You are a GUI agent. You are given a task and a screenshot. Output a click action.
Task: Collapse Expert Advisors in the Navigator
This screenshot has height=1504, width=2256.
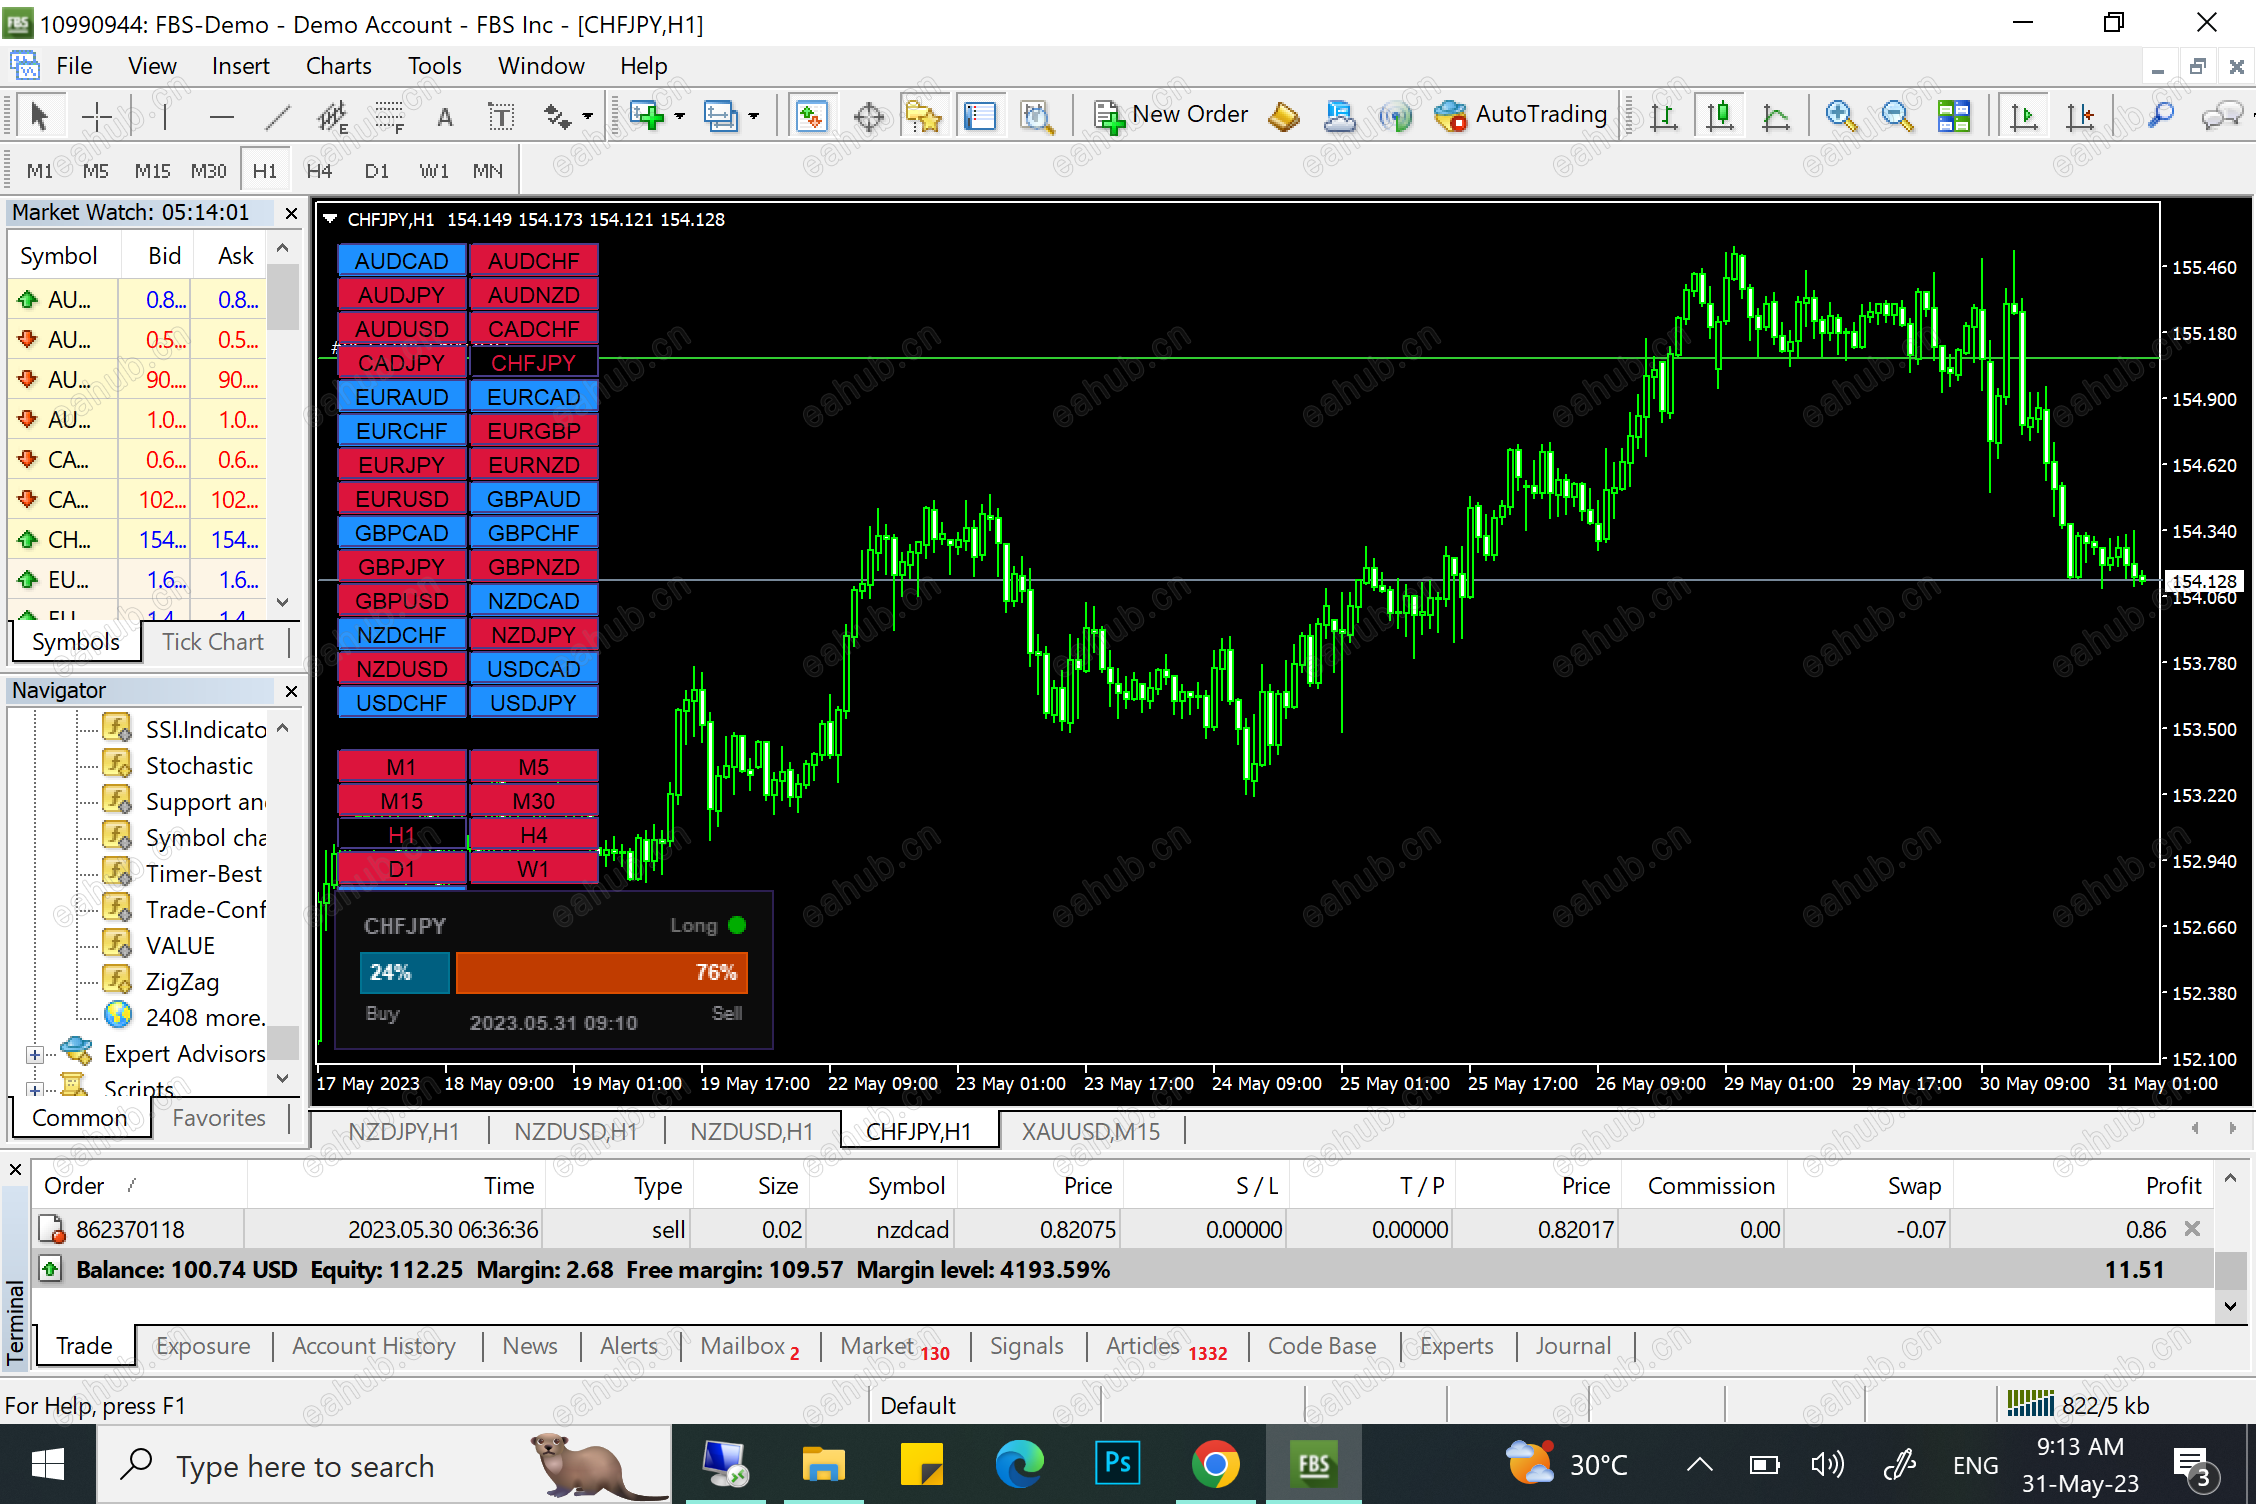(x=37, y=1053)
